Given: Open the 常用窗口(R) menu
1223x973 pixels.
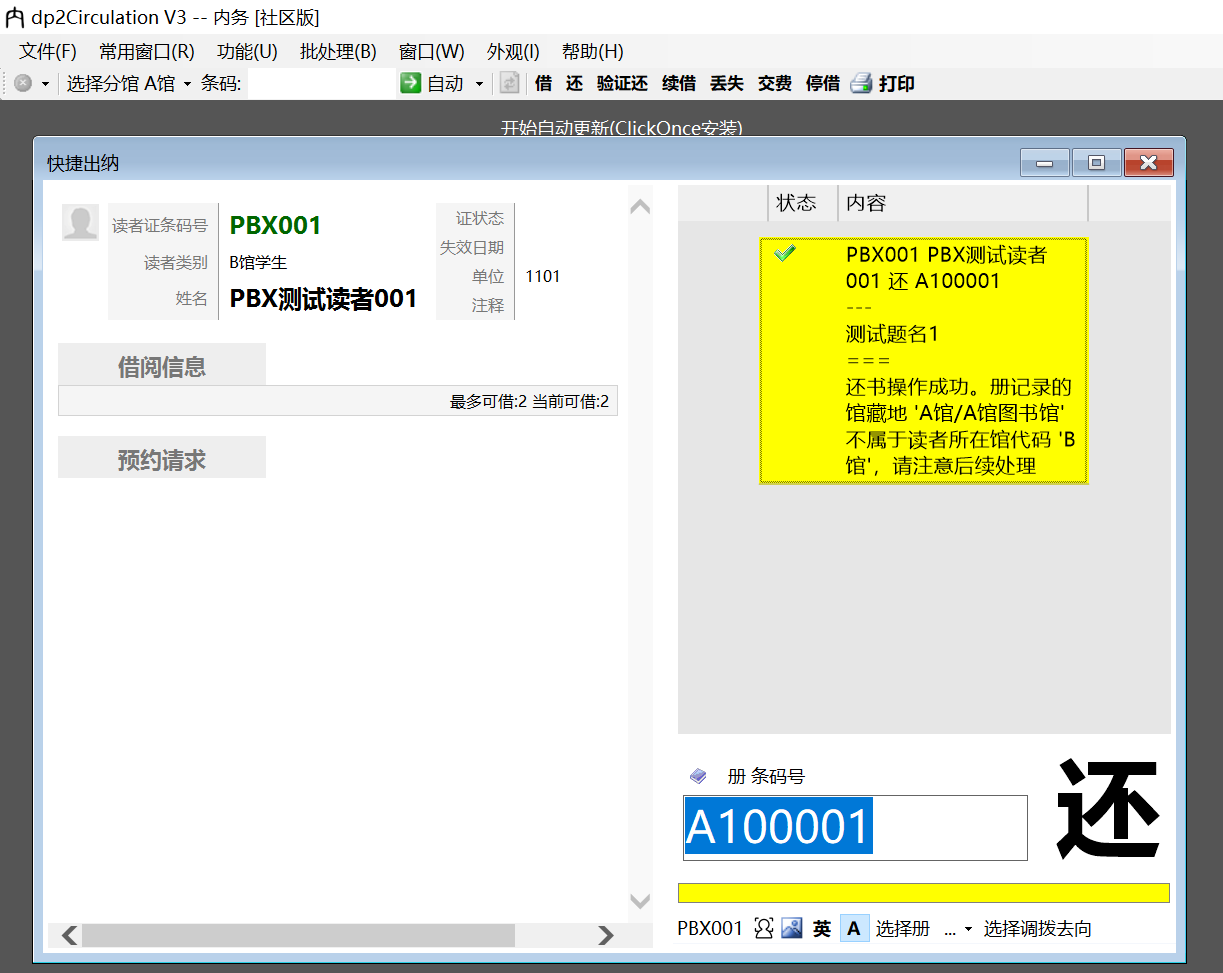Looking at the screenshot, I should (x=147, y=52).
